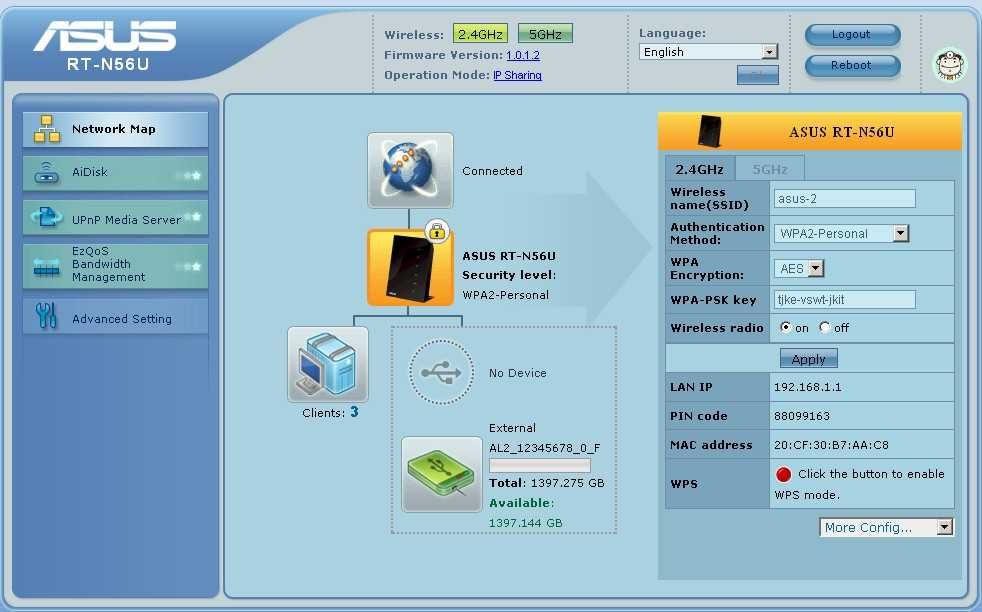Click the cartoon help mascot icon
The height and width of the screenshot is (612, 982).
click(x=950, y=65)
